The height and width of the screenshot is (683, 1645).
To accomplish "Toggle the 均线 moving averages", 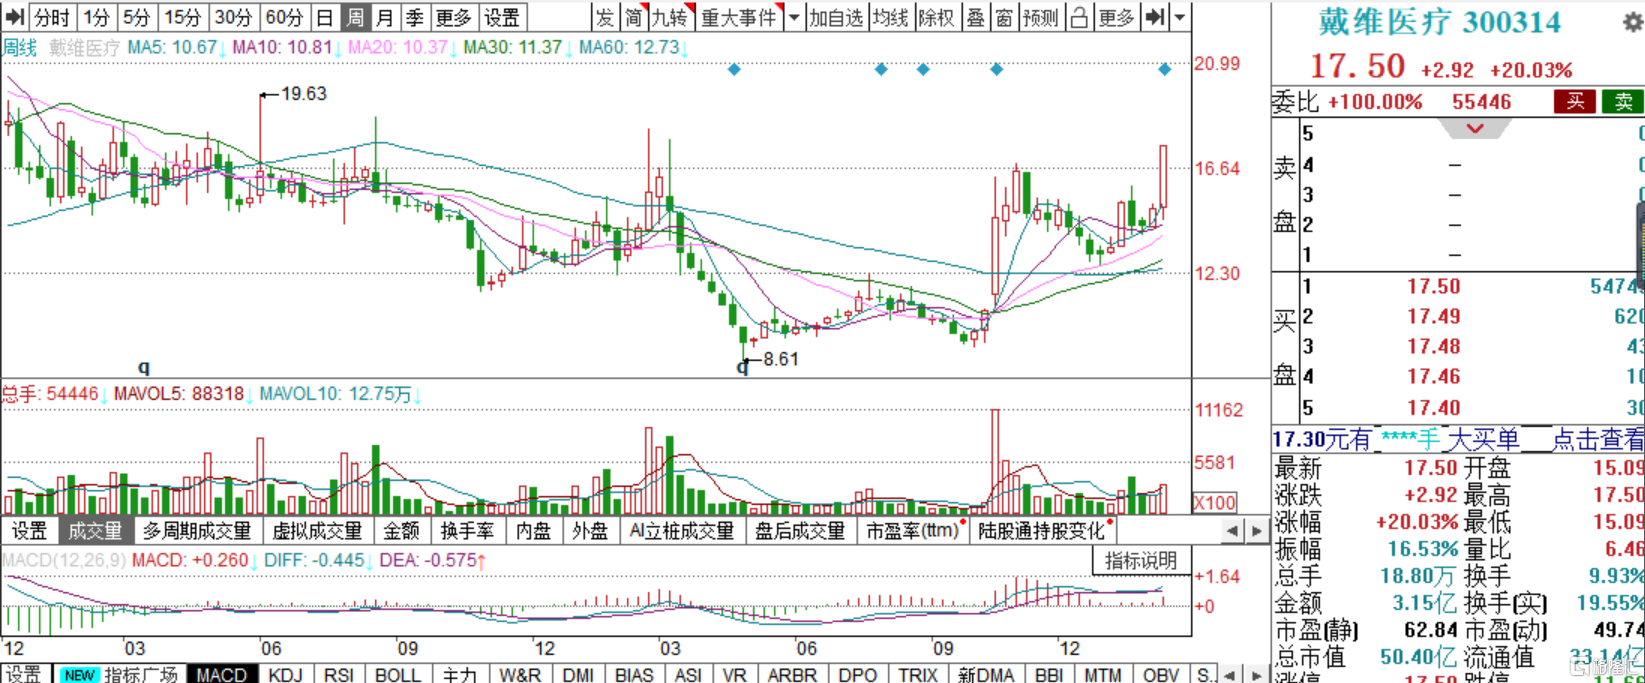I will tap(890, 17).
